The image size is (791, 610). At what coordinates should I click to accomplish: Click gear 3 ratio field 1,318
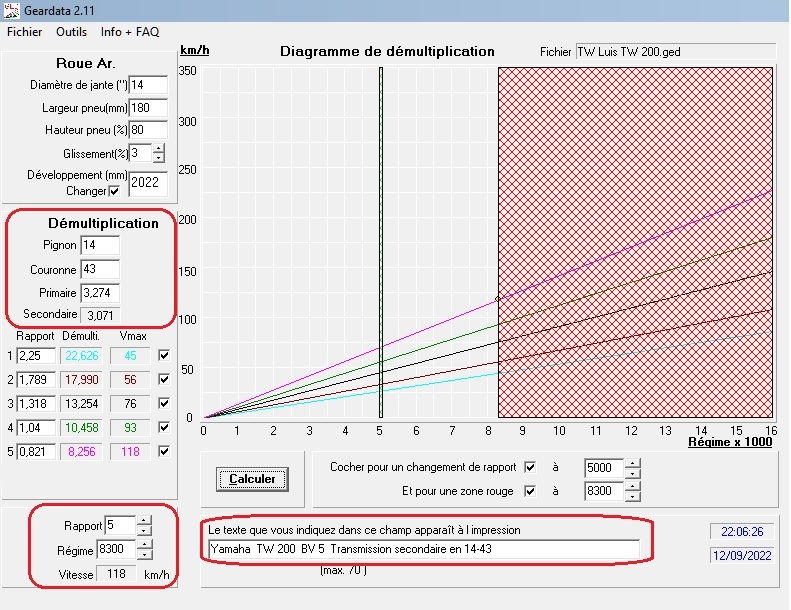click(36, 404)
